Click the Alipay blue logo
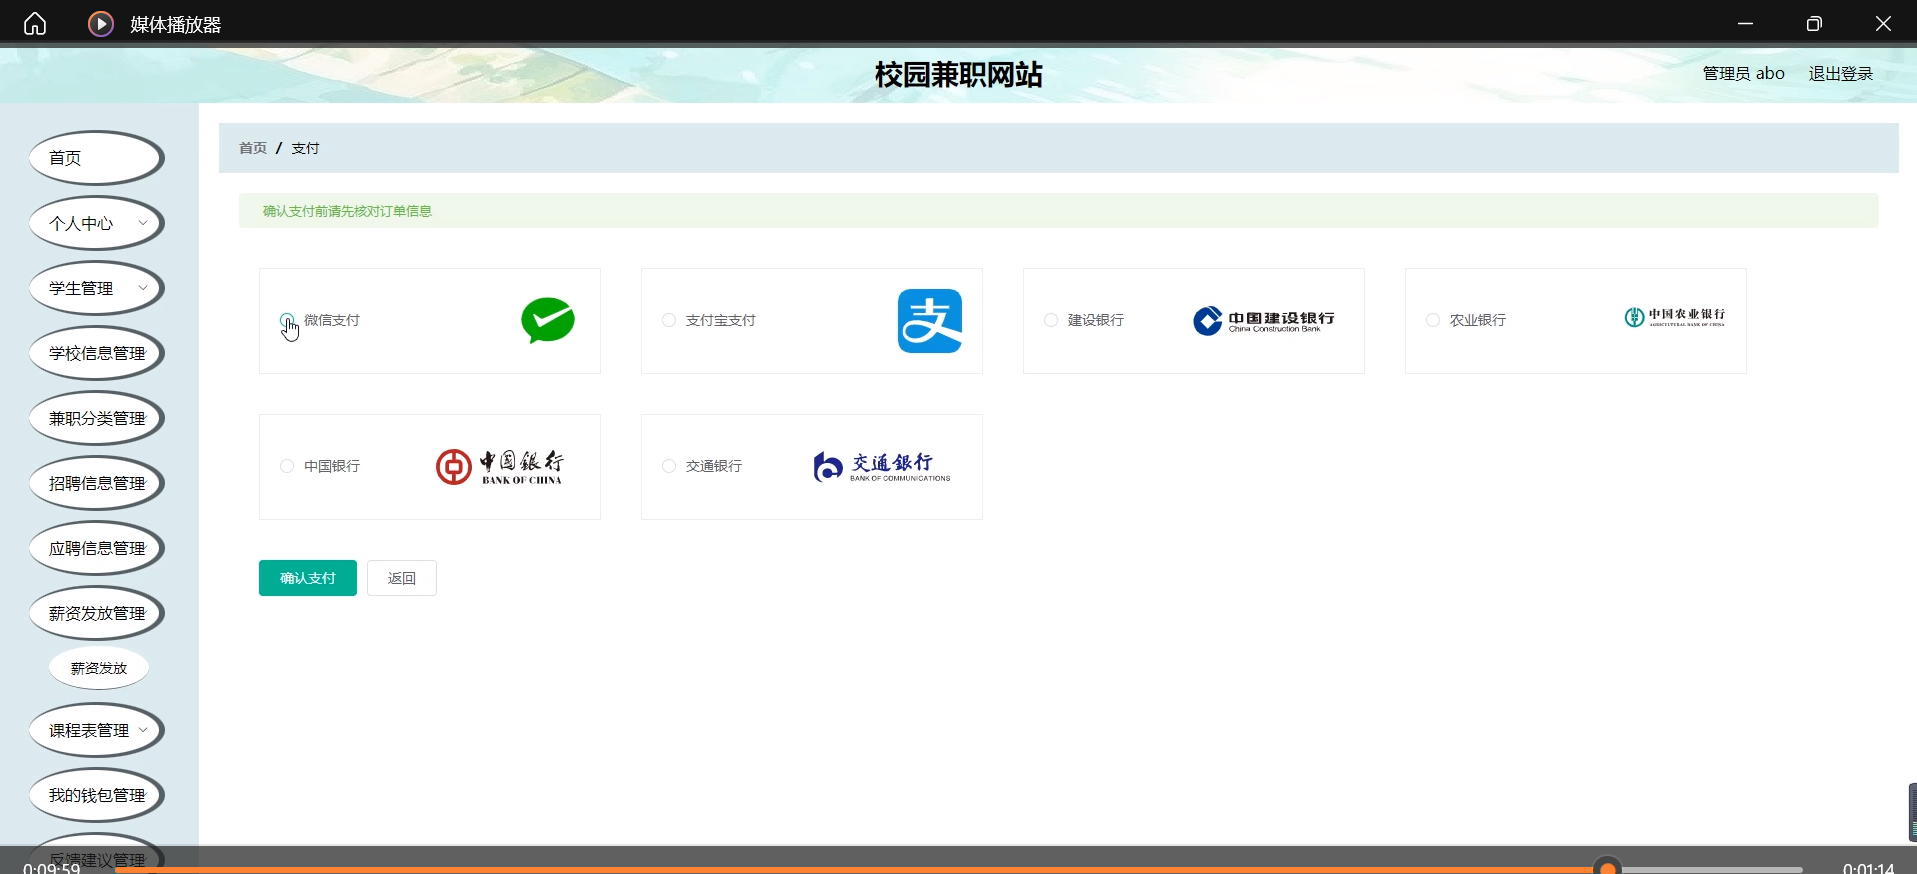This screenshot has height=874, width=1917. pos(930,321)
